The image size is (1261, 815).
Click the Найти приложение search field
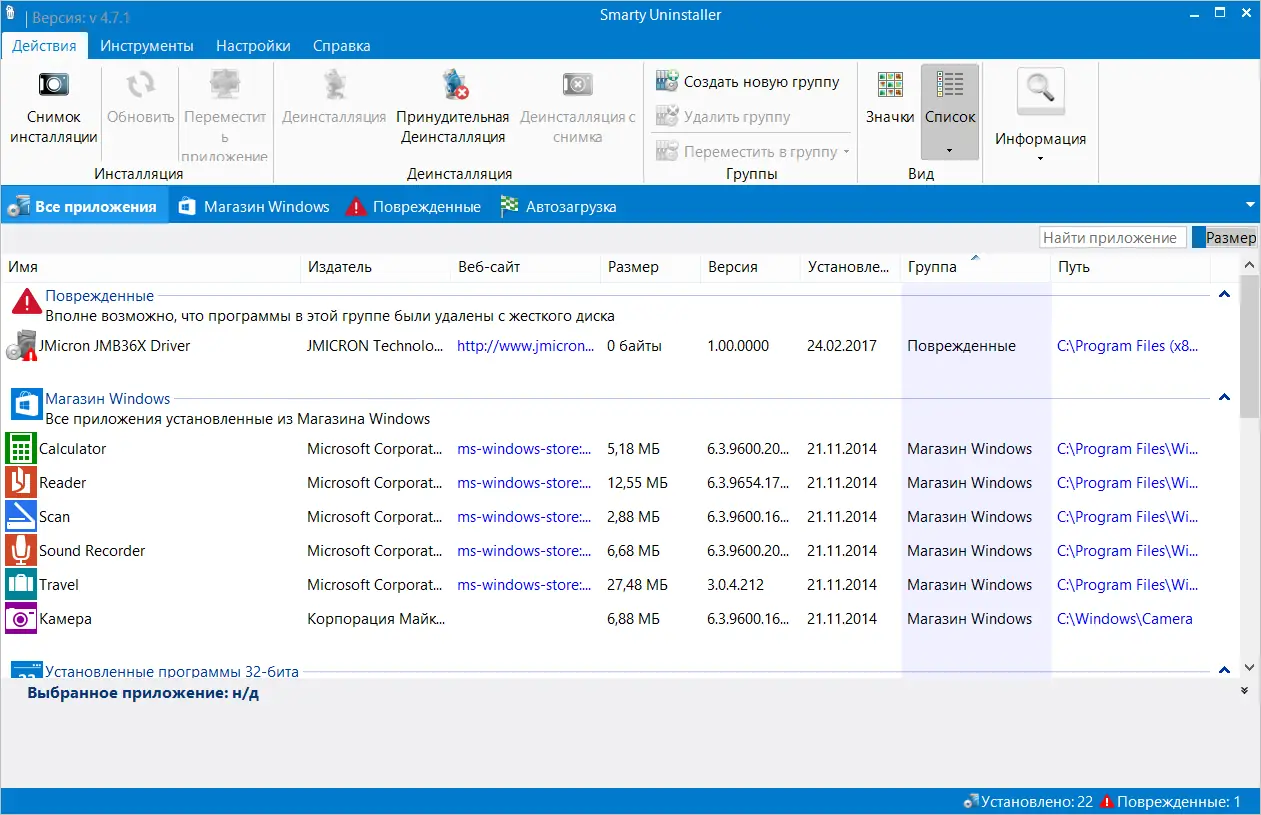pos(1112,238)
